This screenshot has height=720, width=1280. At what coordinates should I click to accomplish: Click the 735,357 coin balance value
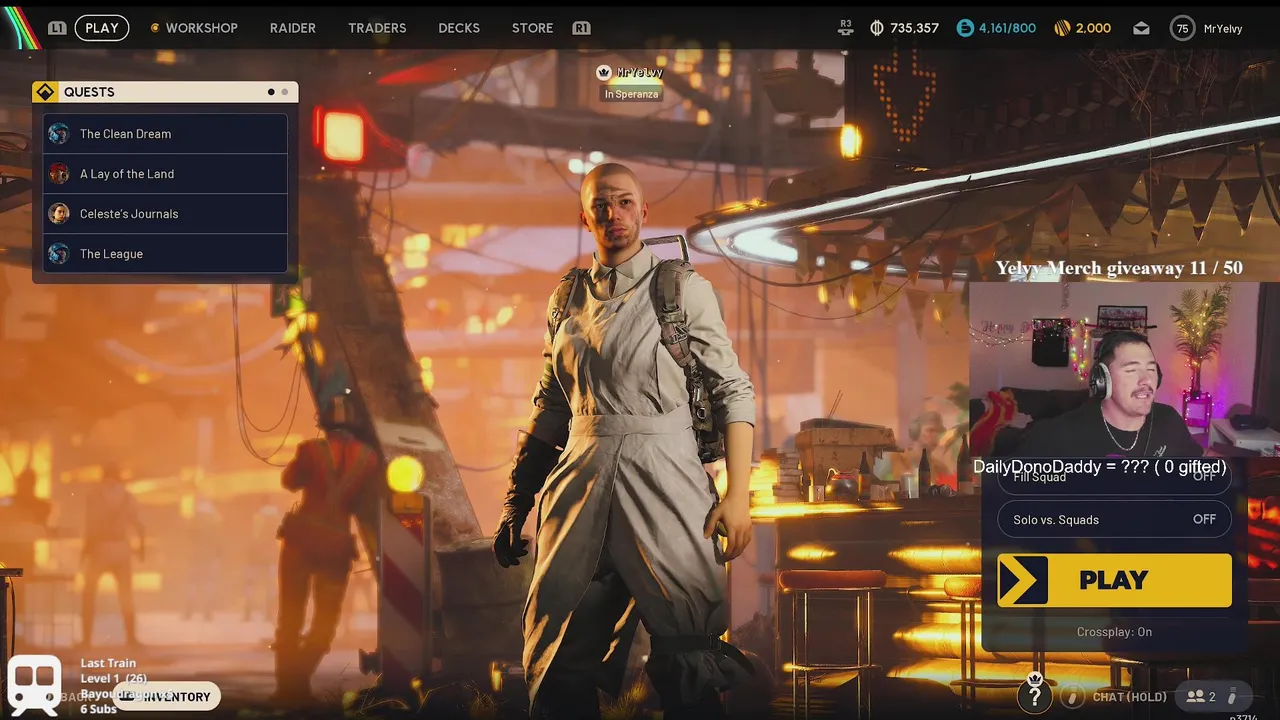(x=914, y=28)
